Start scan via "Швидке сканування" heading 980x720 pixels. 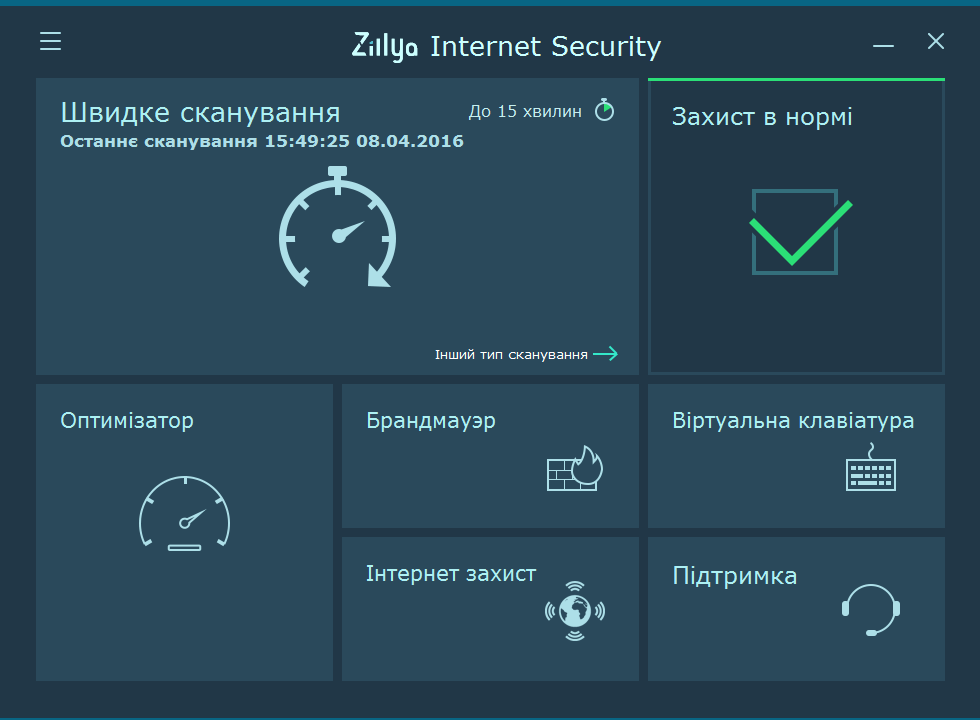click(x=201, y=113)
